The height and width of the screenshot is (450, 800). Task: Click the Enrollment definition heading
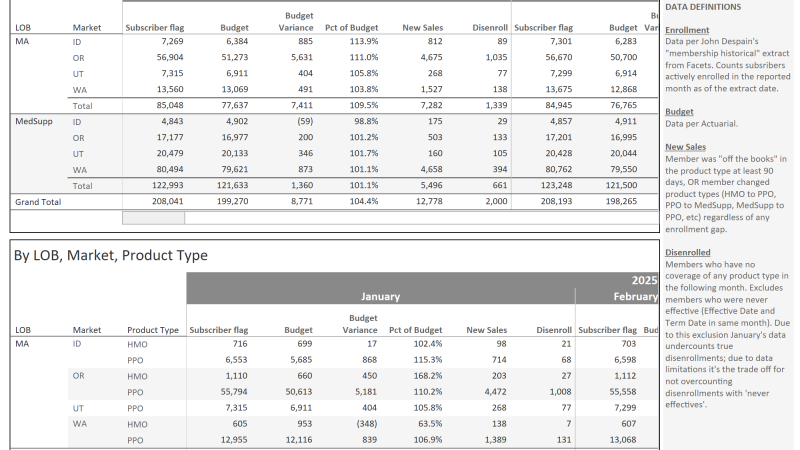(x=686, y=31)
